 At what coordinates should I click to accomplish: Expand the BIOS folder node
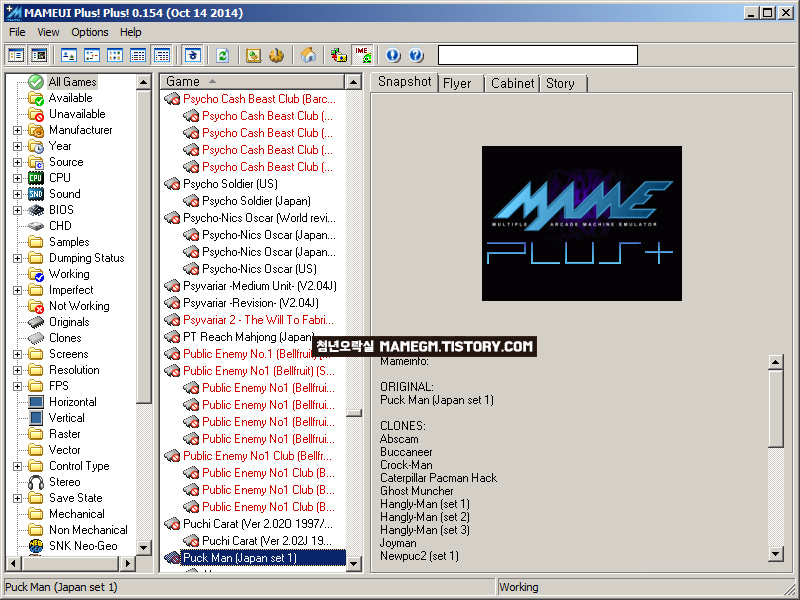(x=17, y=210)
